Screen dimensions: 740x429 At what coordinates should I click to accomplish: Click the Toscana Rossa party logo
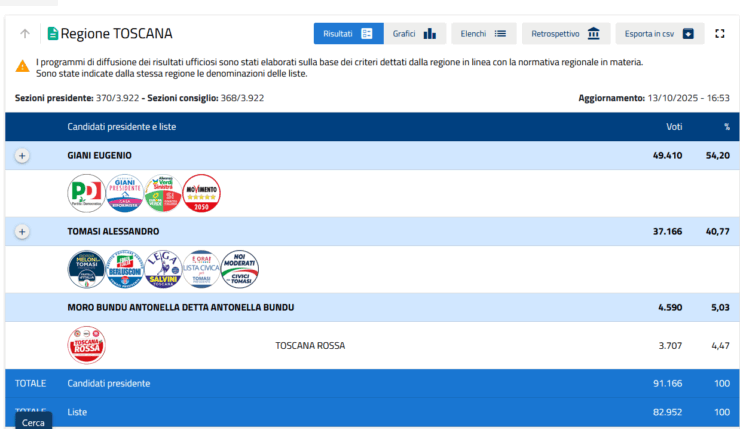coord(86,345)
